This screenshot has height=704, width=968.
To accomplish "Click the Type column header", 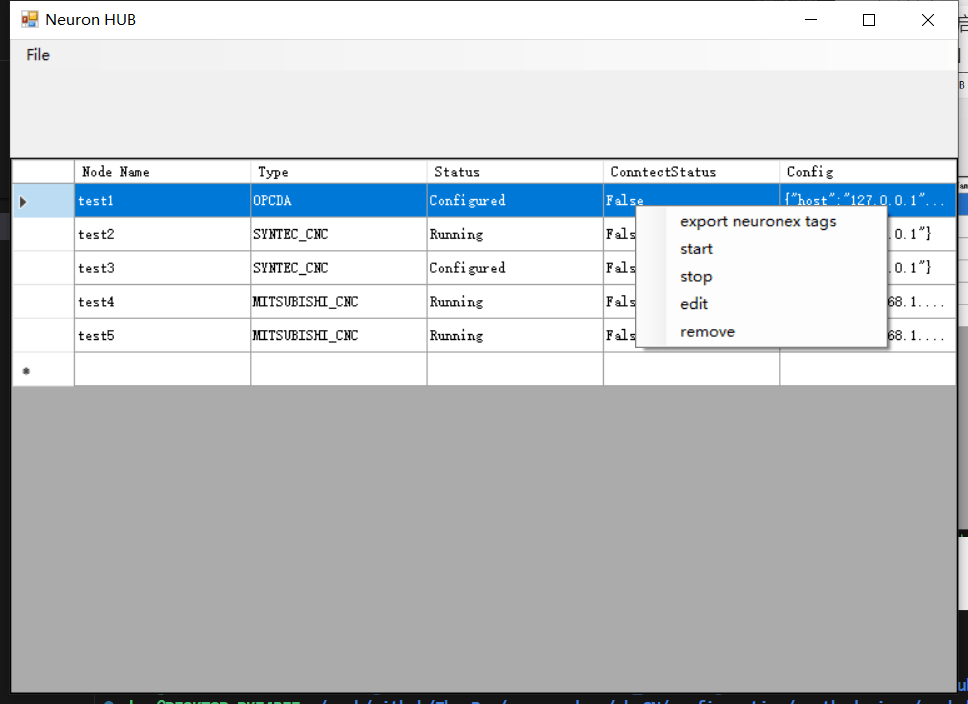I will (338, 172).
